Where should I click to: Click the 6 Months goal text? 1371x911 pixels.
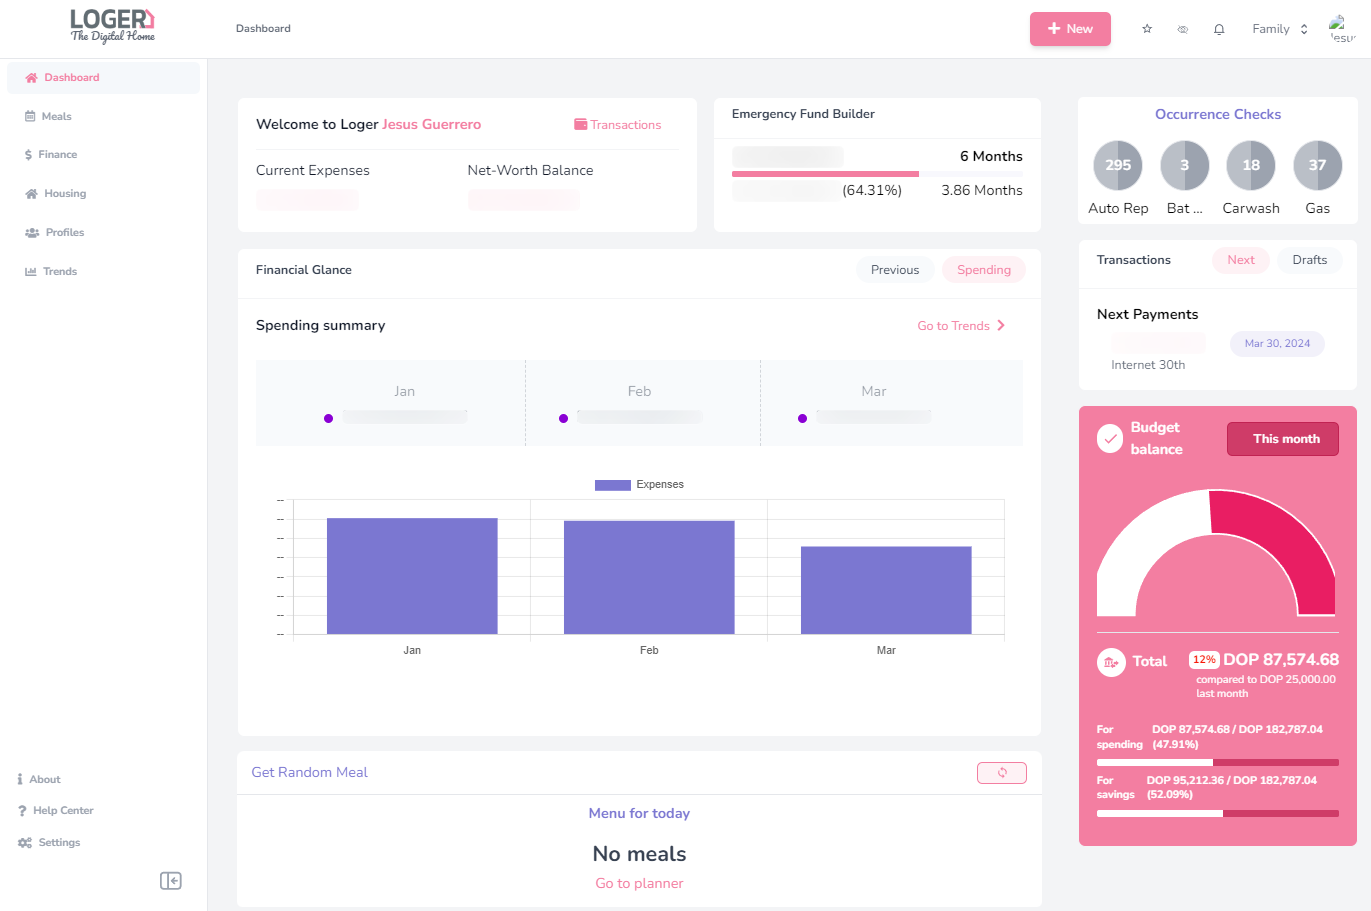point(991,156)
